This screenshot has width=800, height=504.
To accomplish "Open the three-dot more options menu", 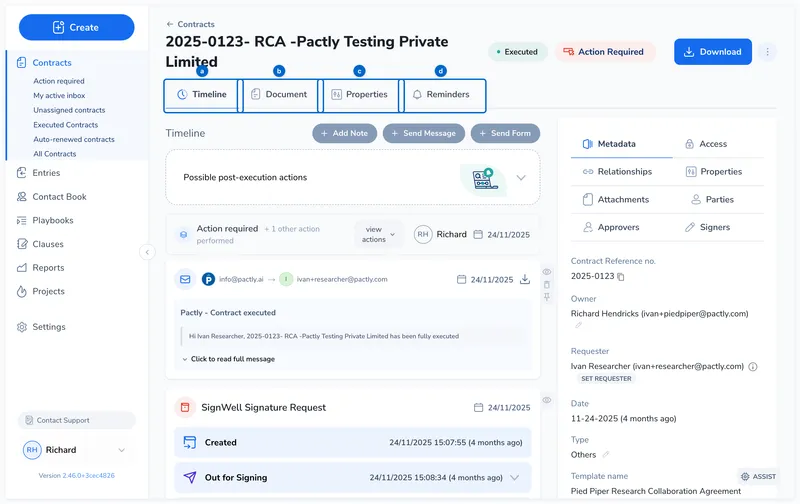I will pyautogui.click(x=767, y=52).
